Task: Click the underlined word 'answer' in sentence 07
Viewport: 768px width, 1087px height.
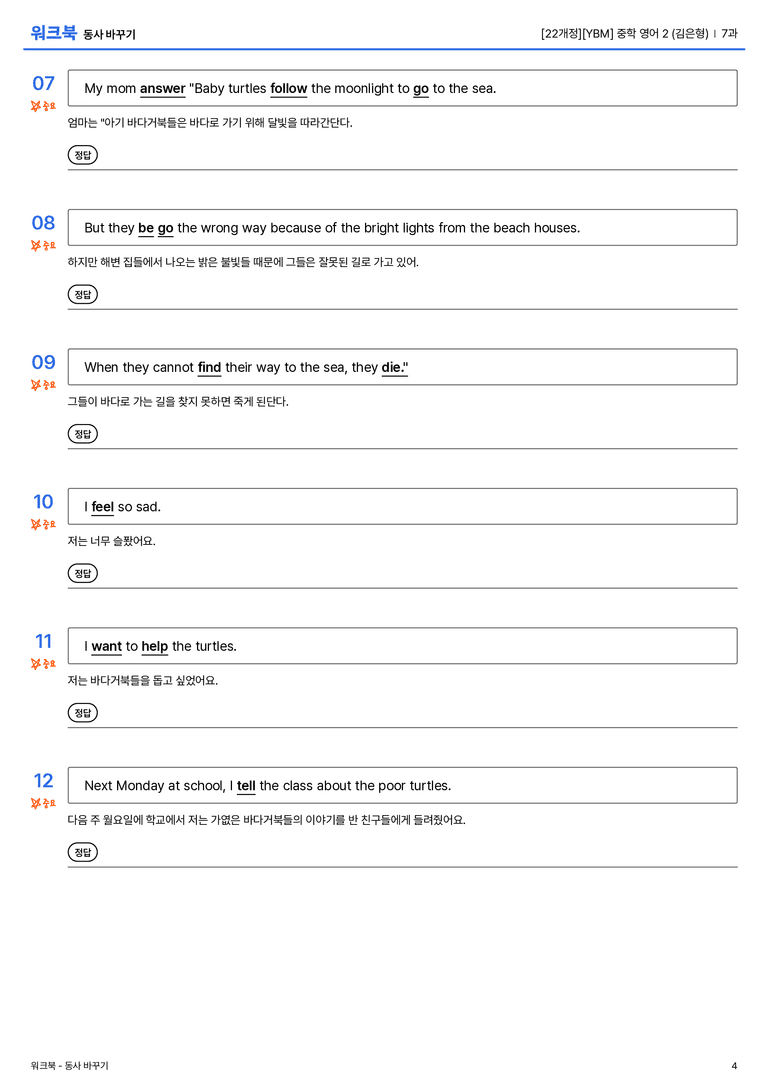Action: coord(162,89)
